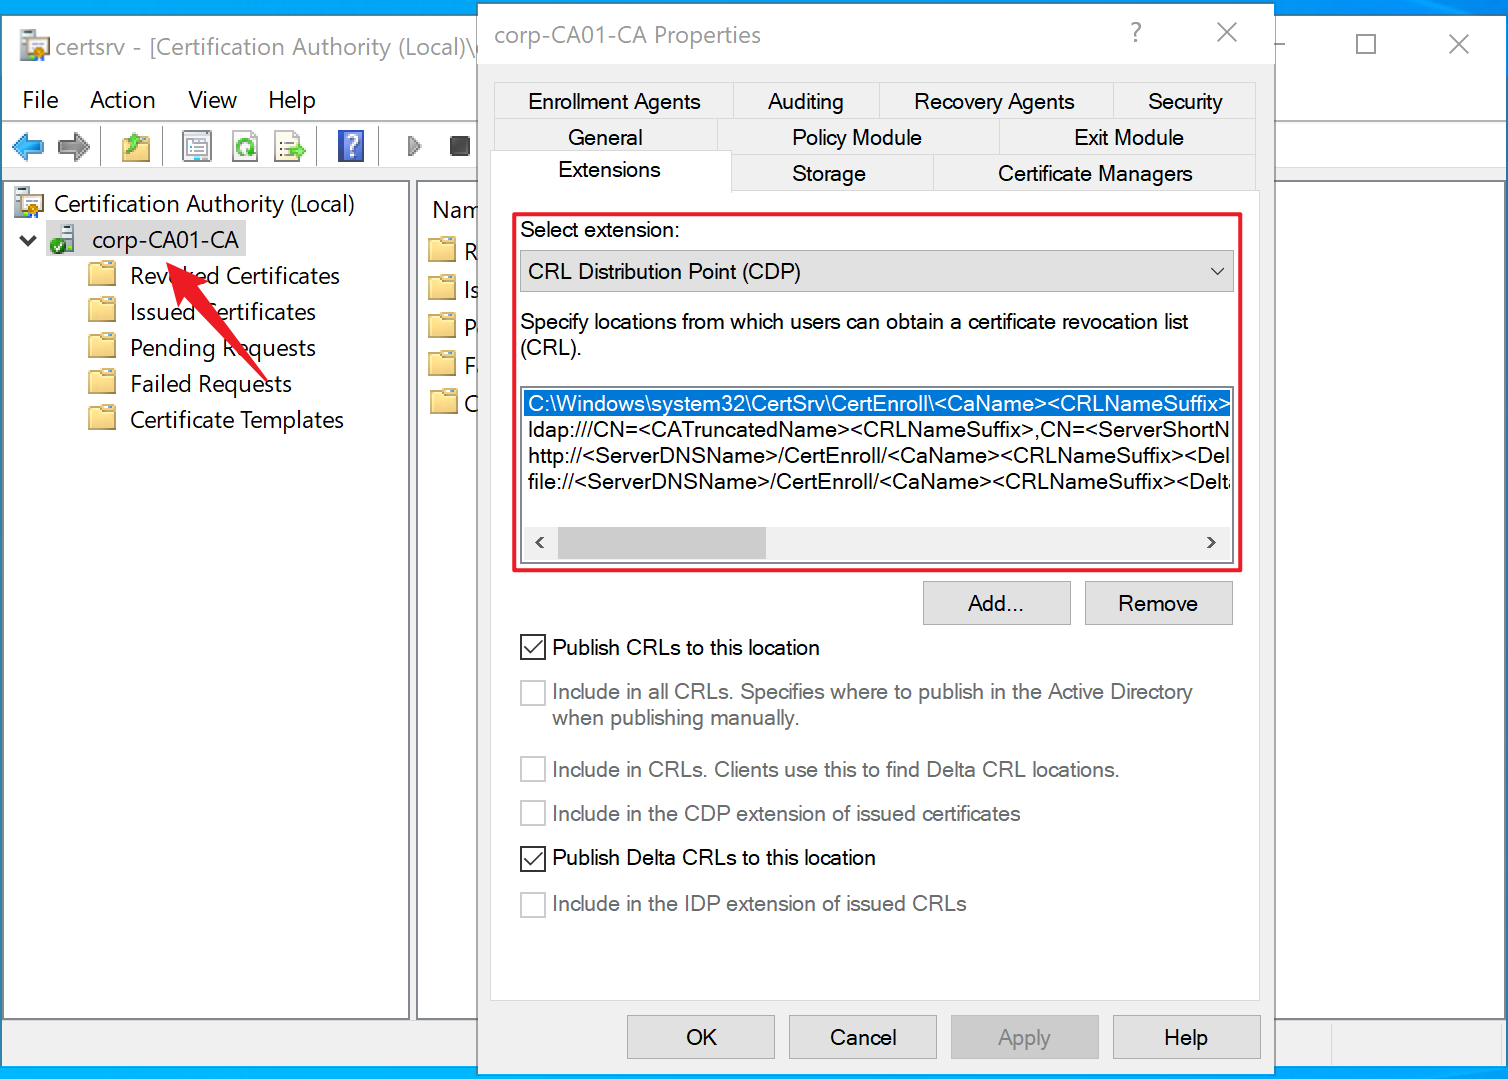Click the Certificate Templates folder icon

click(102, 418)
